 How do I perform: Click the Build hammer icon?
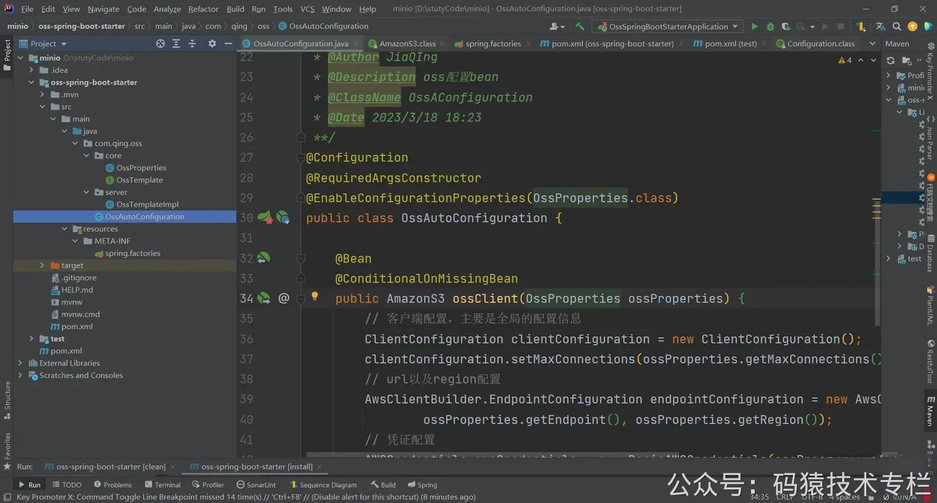580,26
